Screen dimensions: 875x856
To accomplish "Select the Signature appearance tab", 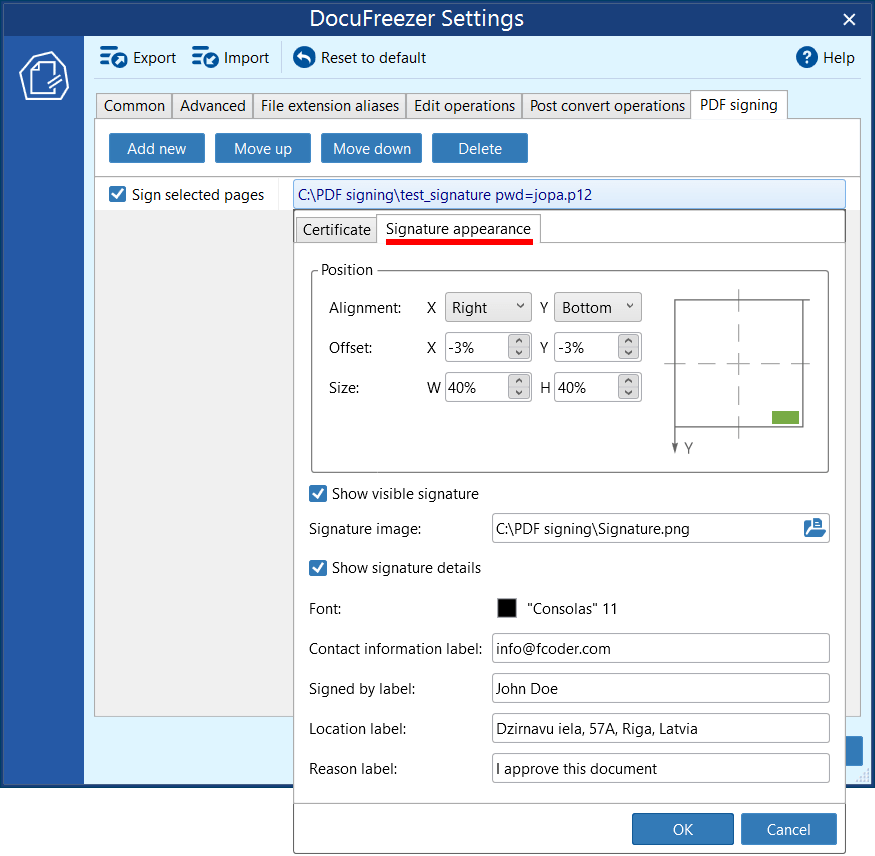I will pos(458,229).
